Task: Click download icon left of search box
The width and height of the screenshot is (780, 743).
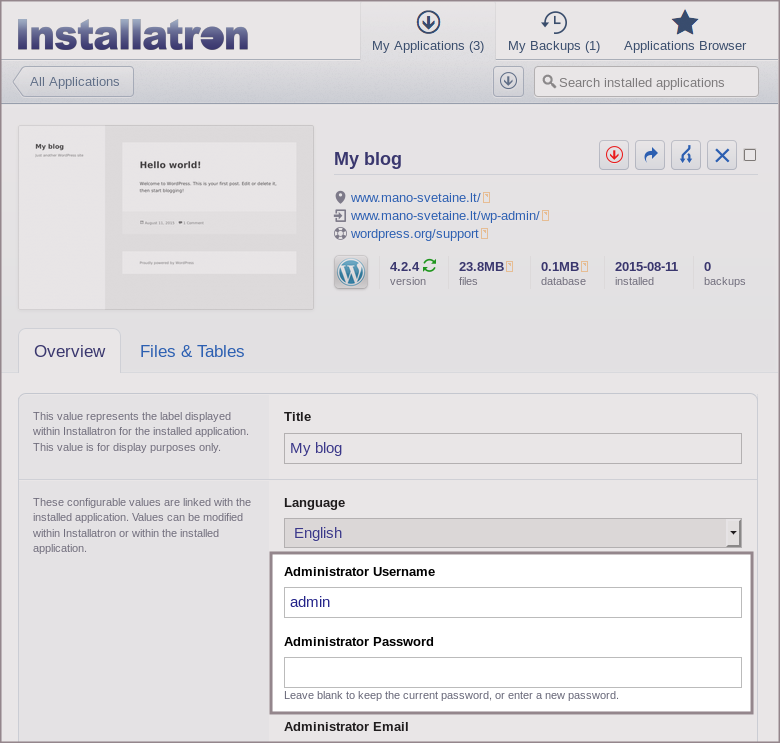Action: (x=508, y=82)
